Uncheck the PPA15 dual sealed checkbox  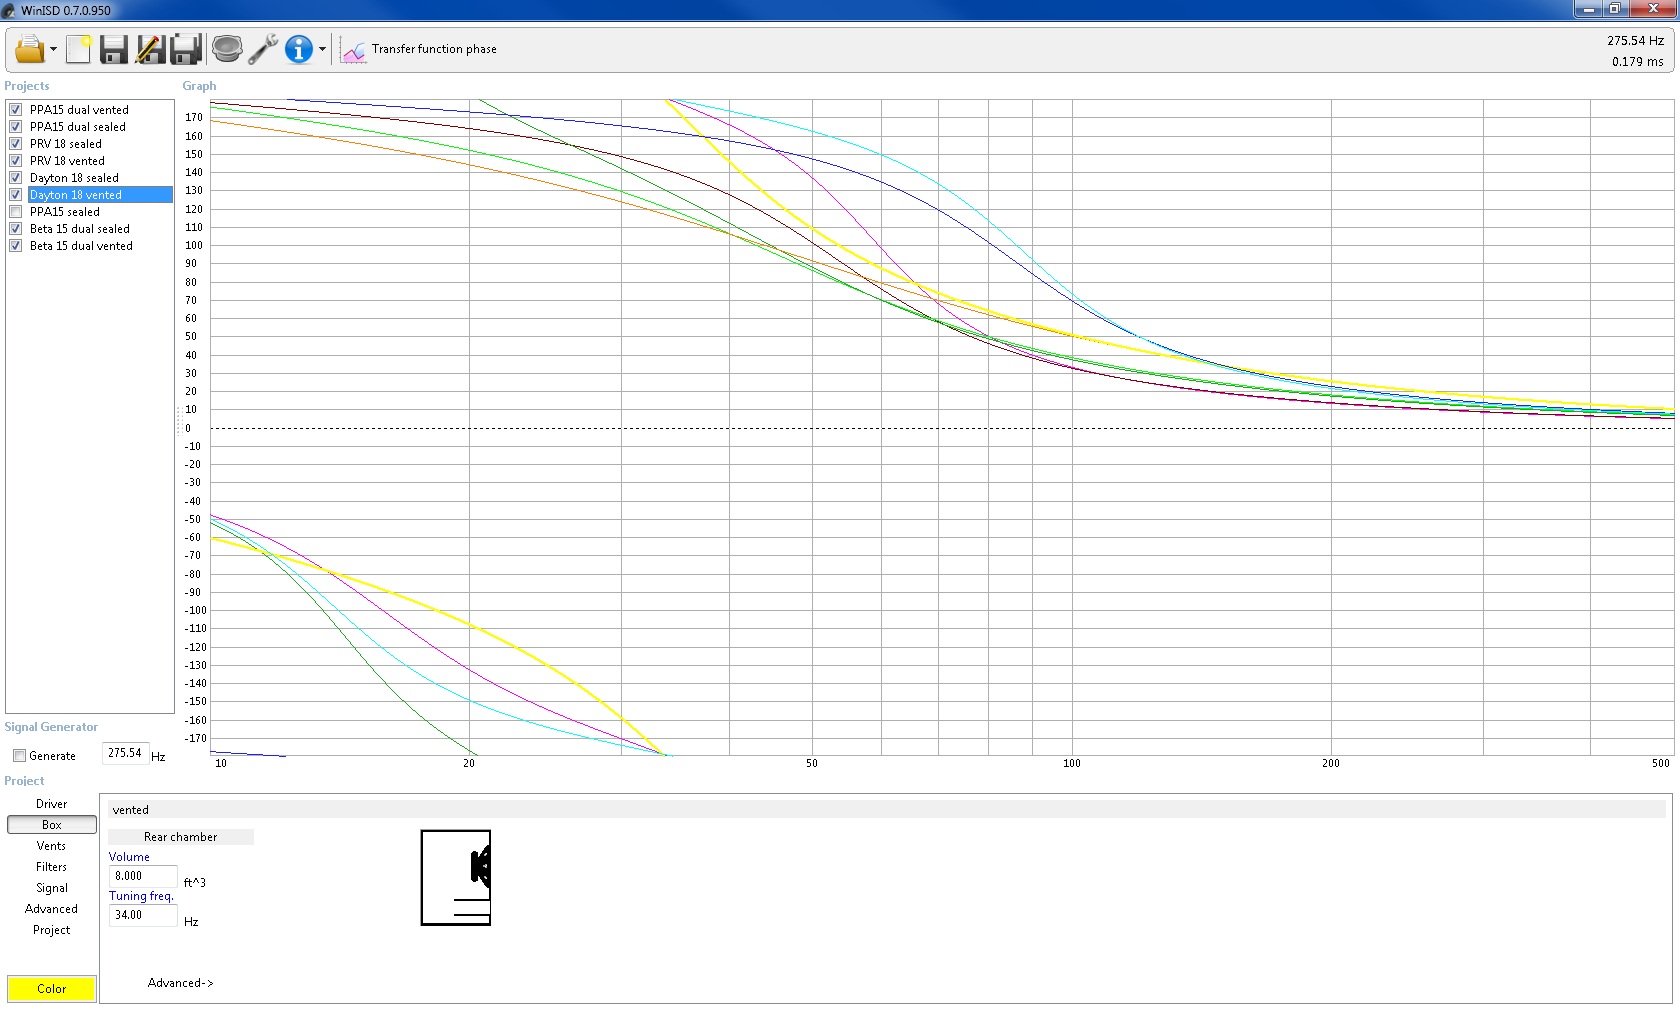click(x=16, y=127)
